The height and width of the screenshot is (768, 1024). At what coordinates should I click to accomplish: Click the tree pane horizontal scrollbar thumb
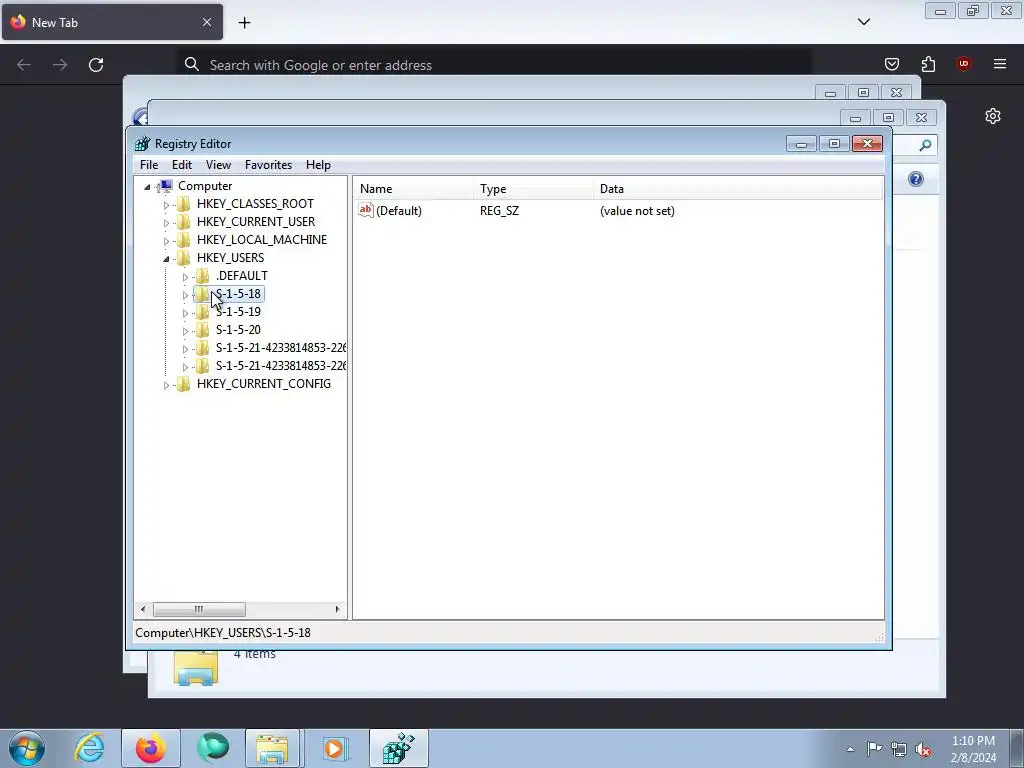(x=199, y=609)
